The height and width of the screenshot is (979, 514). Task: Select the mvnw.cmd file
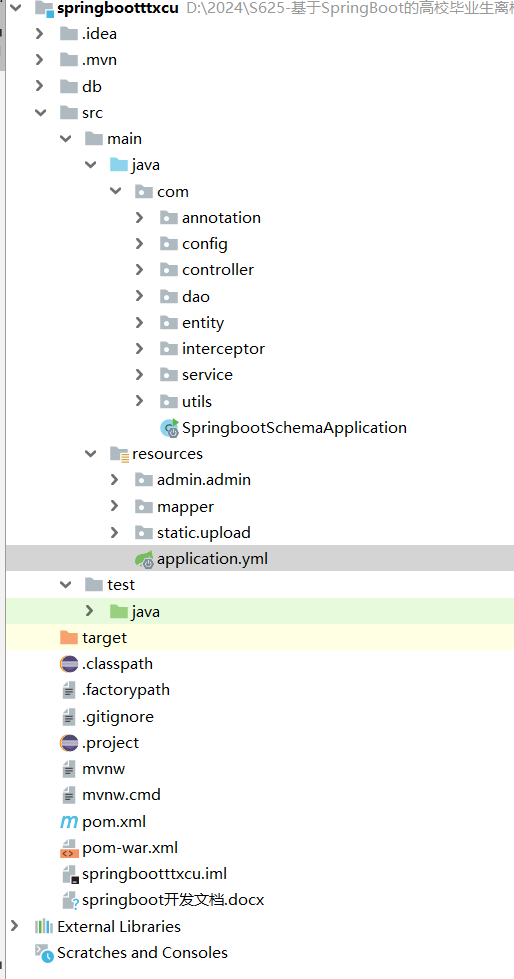click(x=121, y=795)
